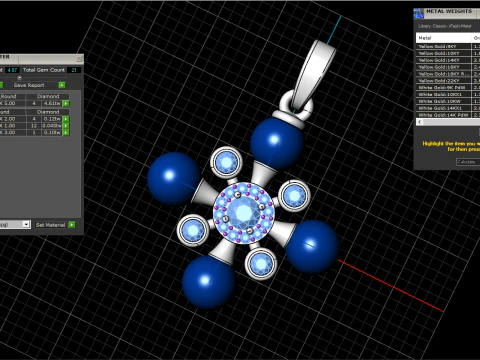480x360 pixels.
Task: Click the green arrow beside Set Material
Action: (72, 225)
